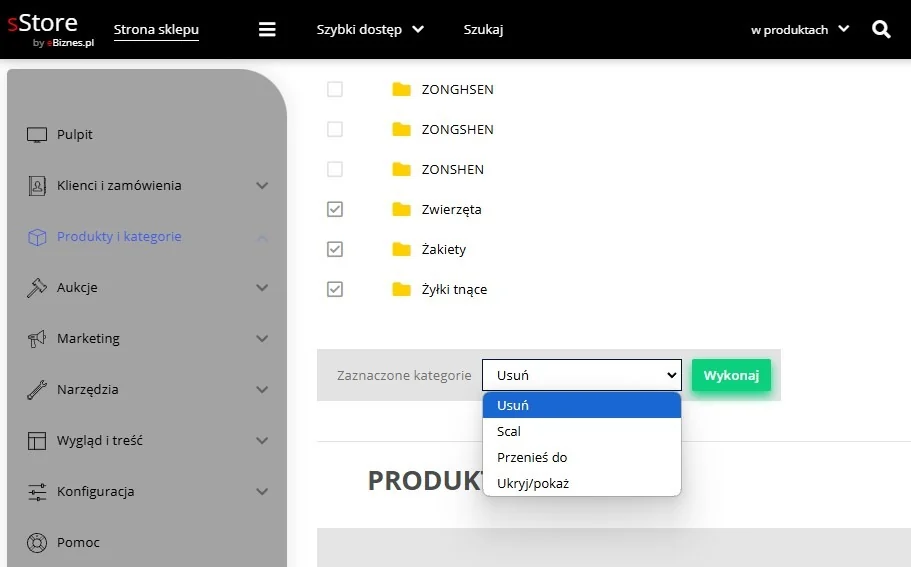Viewport: 911px width, 567px height.
Task: Expand the Aukcje submenu chevron
Action: [x=262, y=288]
